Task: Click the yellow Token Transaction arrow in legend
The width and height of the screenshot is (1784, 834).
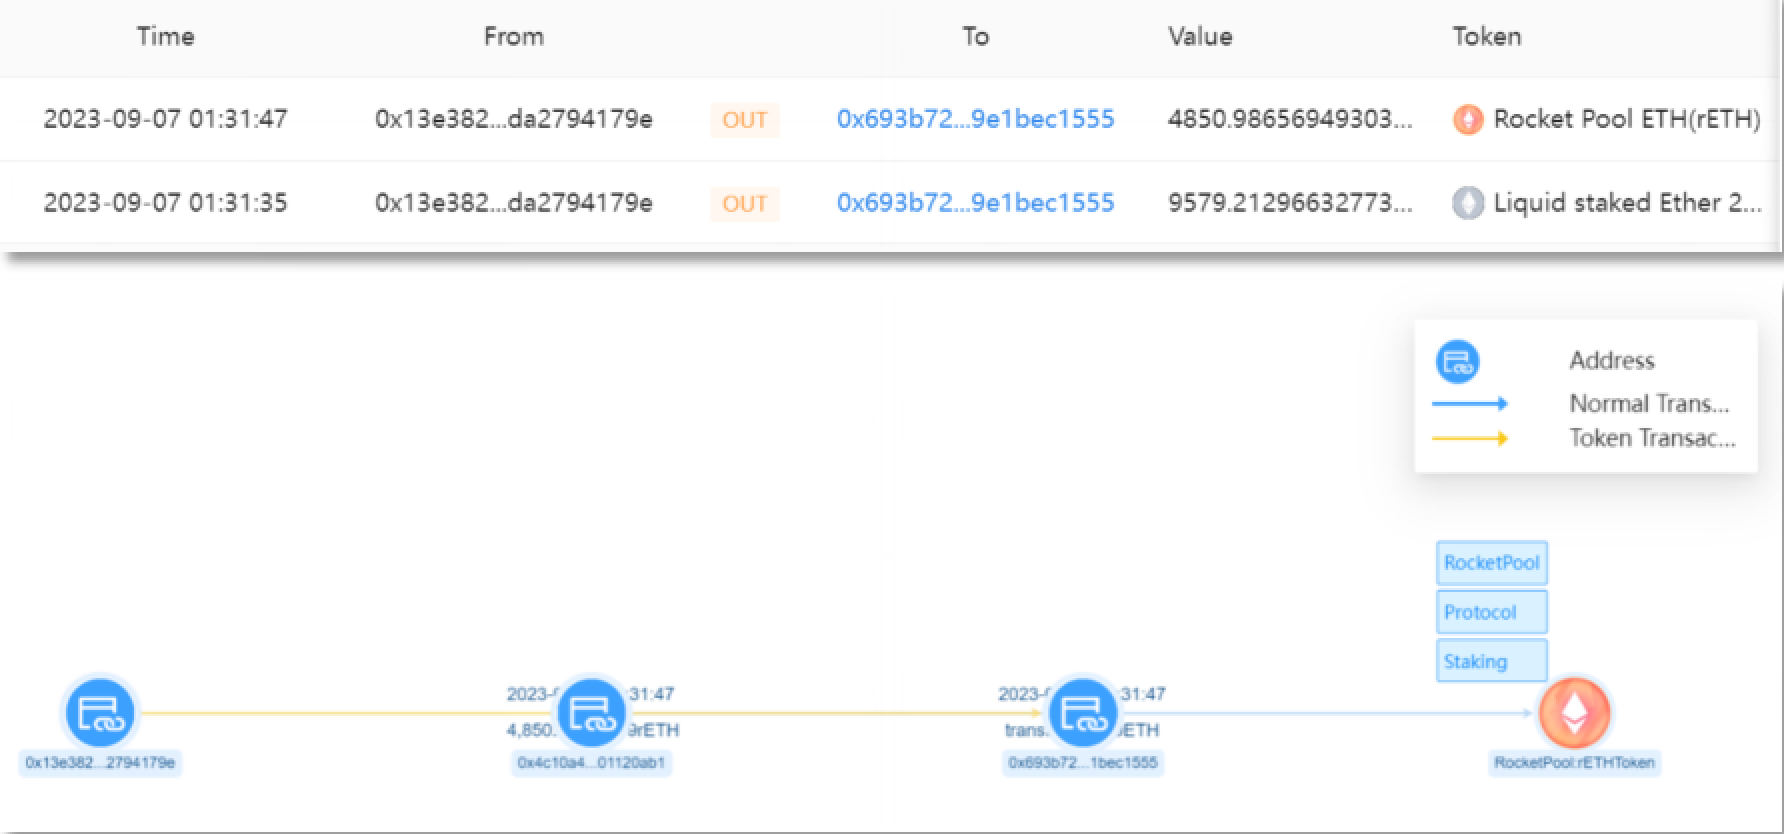Action: 1470,438
